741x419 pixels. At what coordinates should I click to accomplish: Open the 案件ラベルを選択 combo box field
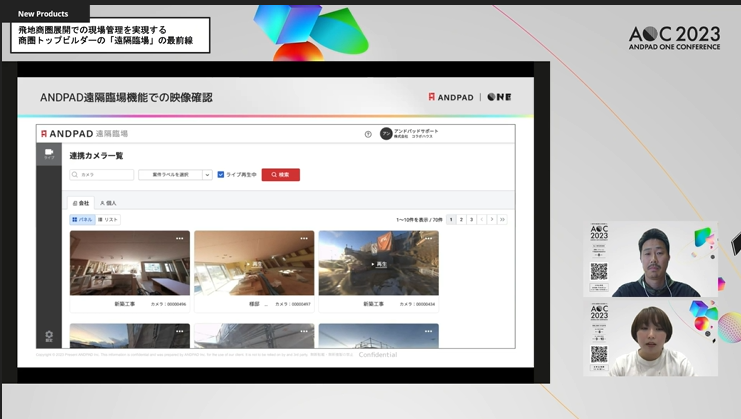[x=175, y=175]
